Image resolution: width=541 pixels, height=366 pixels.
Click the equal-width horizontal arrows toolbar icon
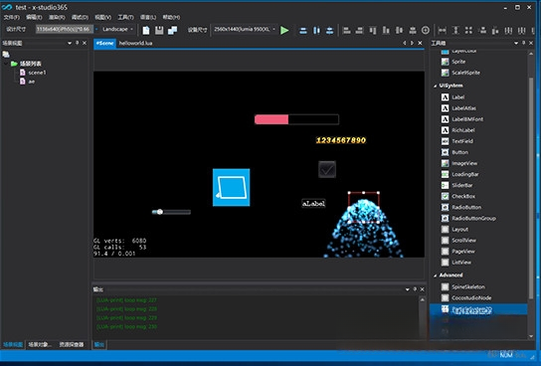tap(442, 30)
